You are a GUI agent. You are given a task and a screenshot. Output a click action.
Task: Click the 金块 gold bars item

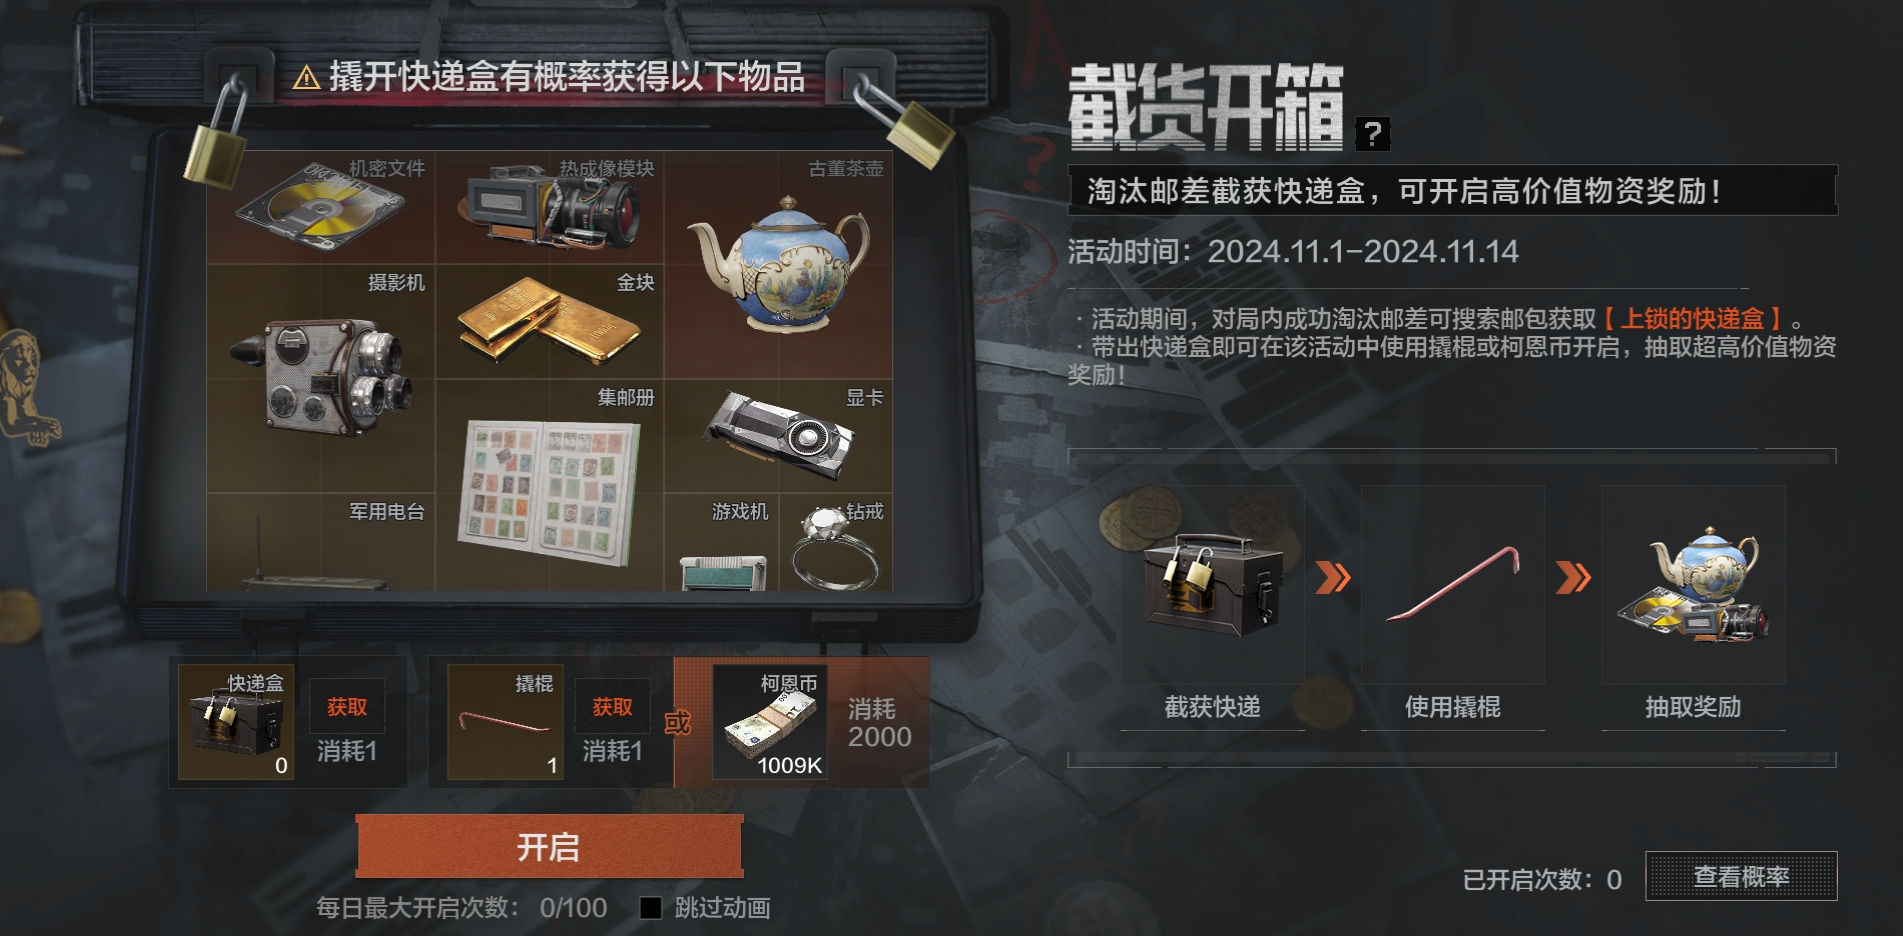(x=550, y=322)
